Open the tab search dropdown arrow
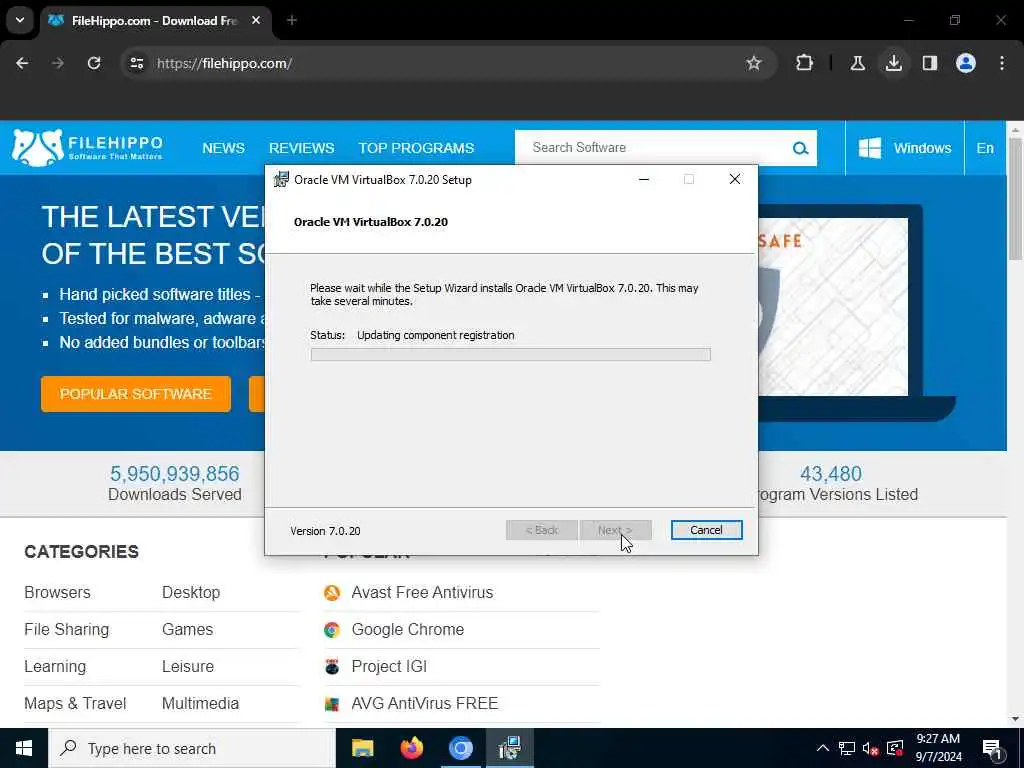 [20, 20]
